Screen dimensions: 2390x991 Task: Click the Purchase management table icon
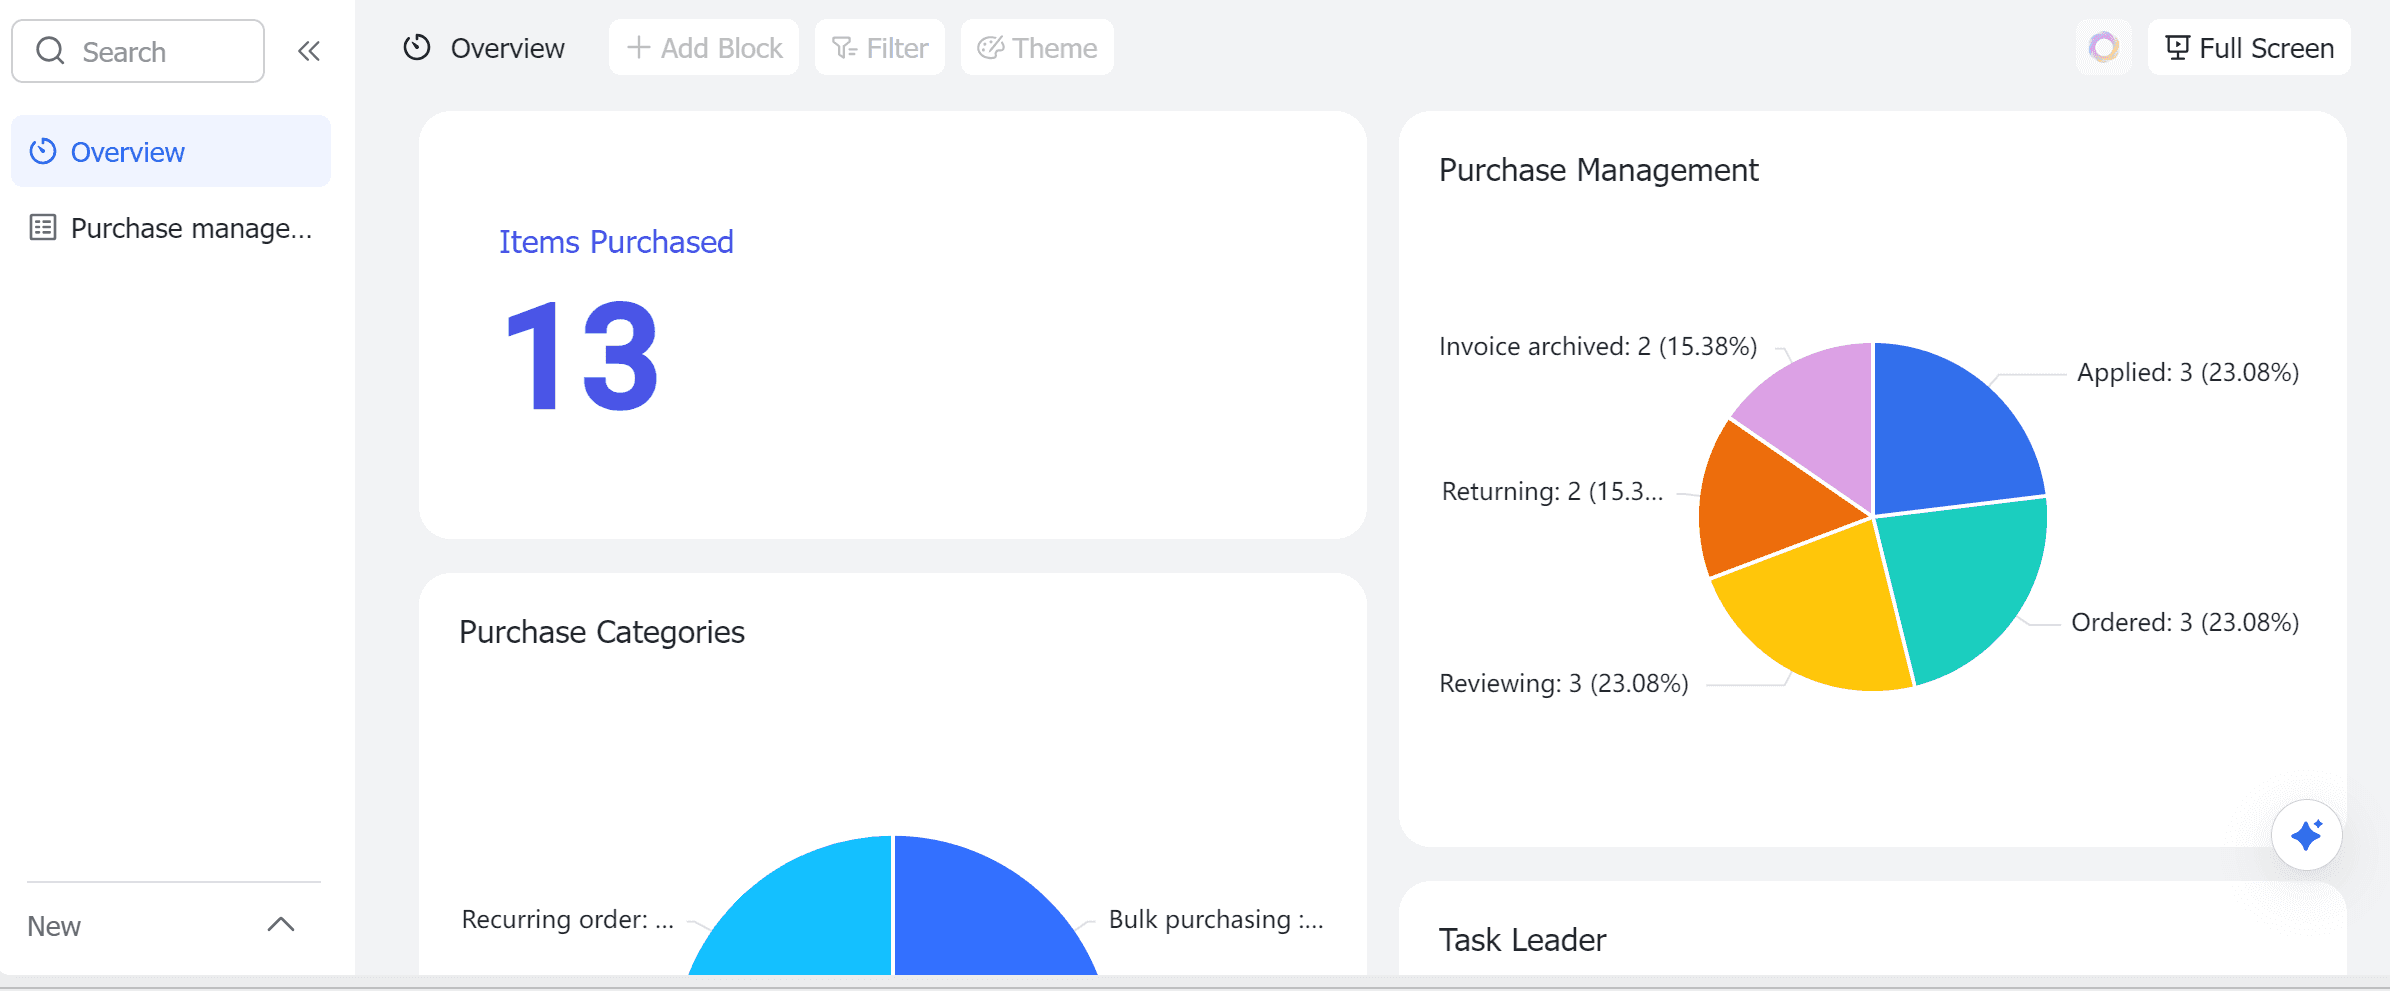43,228
